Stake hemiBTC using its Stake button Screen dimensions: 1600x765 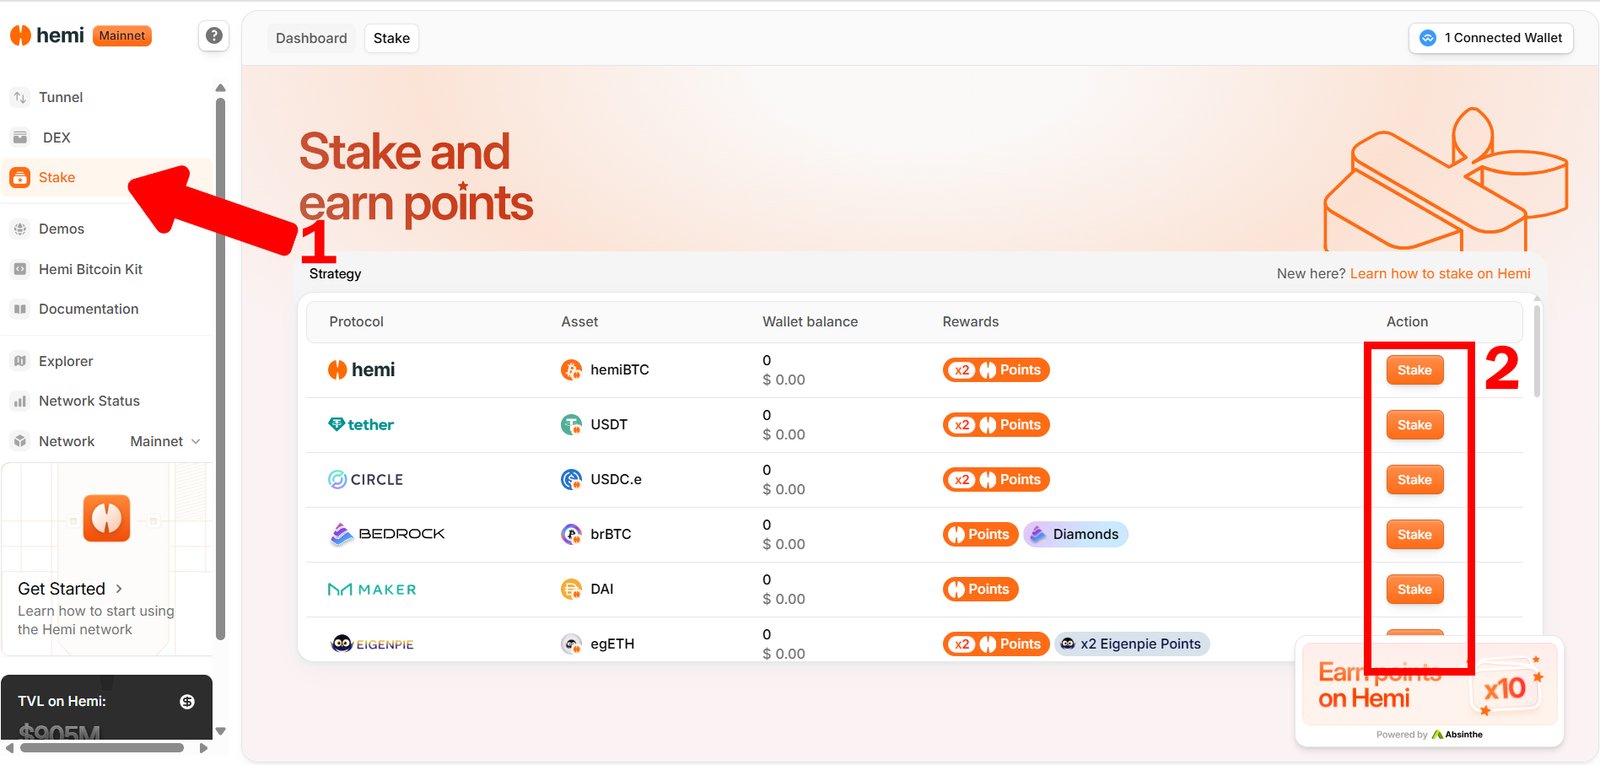point(1414,370)
